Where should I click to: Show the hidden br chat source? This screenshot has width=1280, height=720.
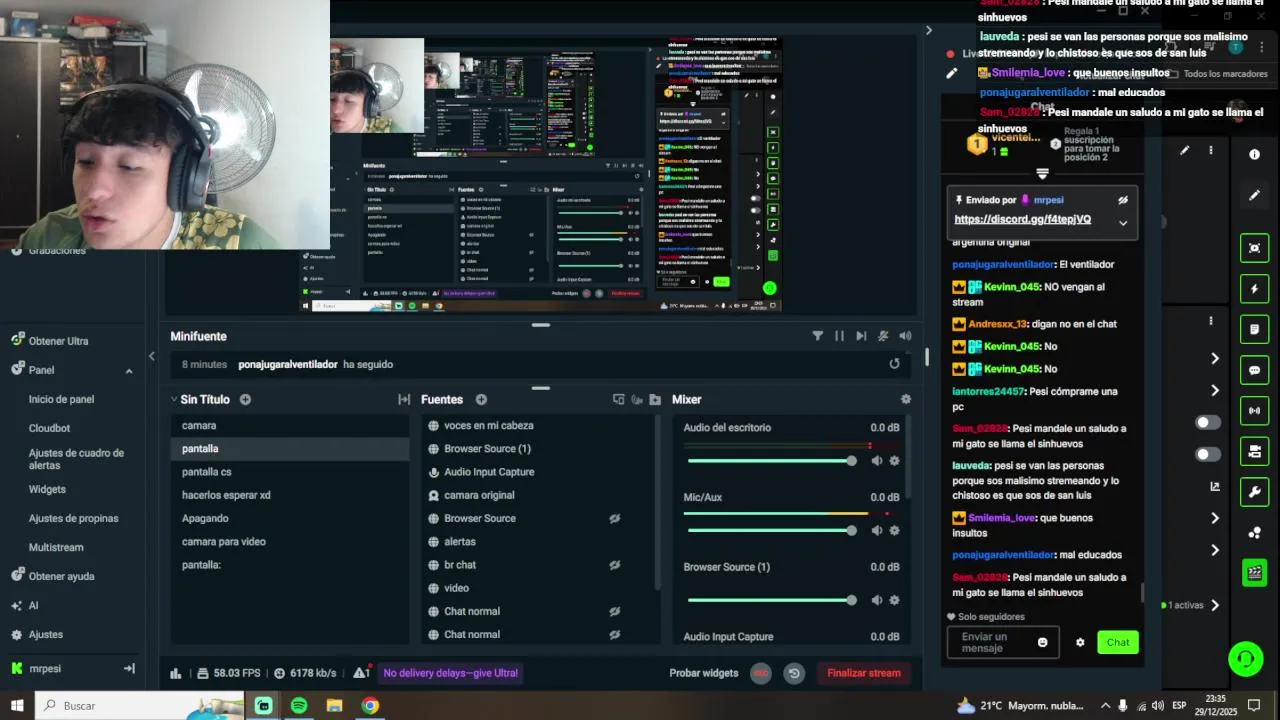(614, 565)
